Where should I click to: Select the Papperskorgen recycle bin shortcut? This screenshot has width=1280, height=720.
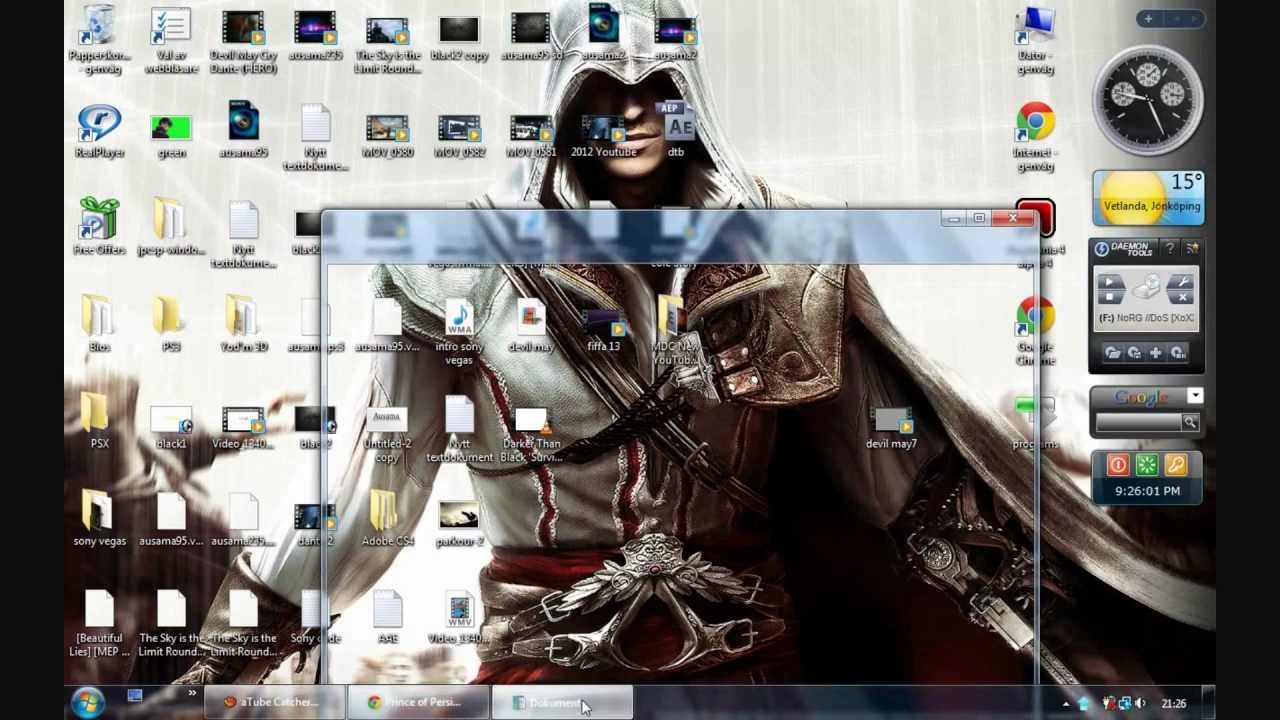pos(99,40)
